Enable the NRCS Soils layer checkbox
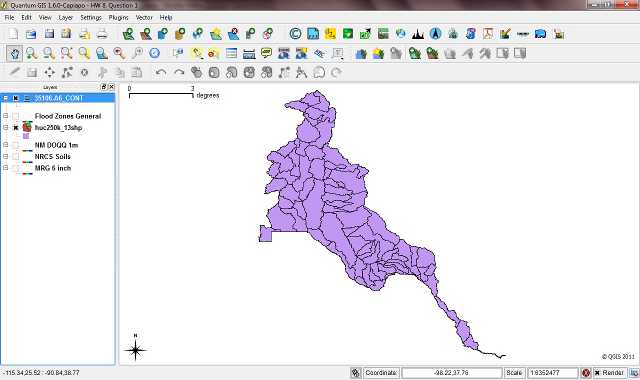Viewport: 640px width, 380px height. pyautogui.click(x=16, y=157)
